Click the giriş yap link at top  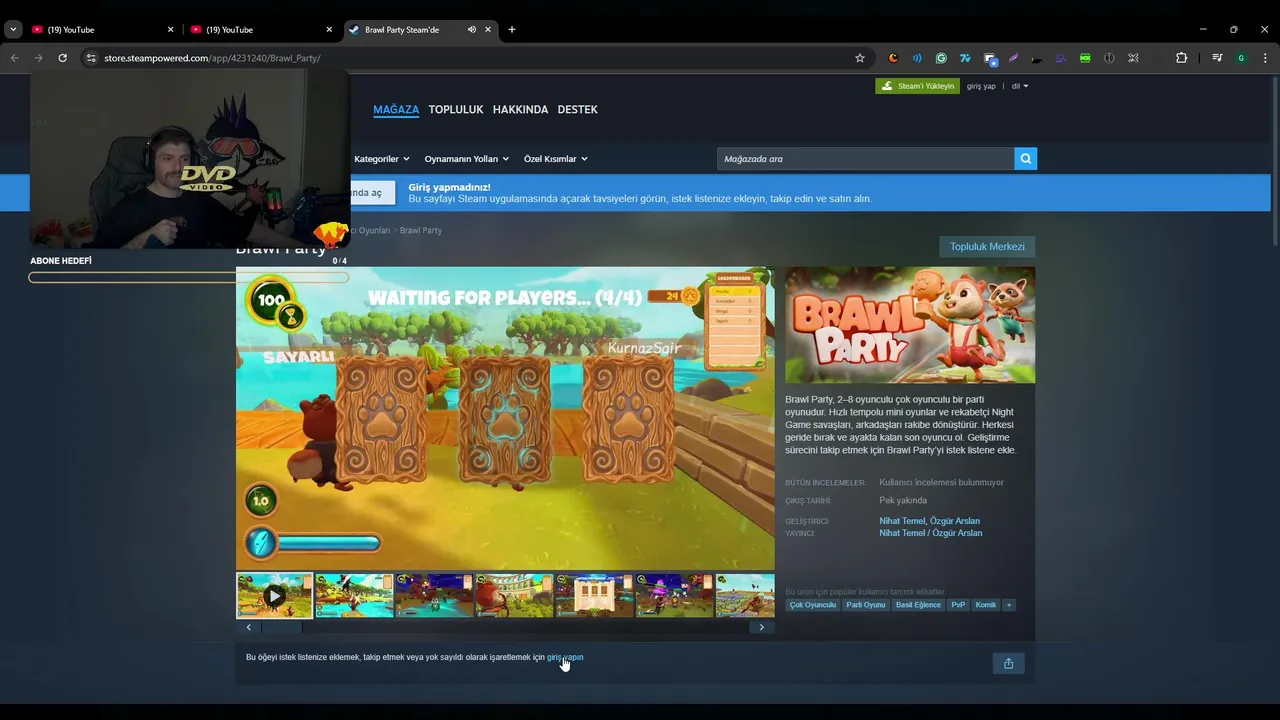[x=981, y=86]
